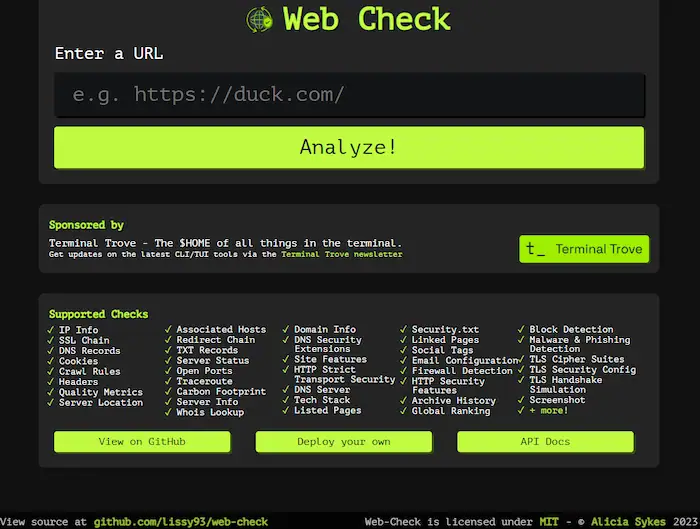Click the Terminal Trove sponsor button
This screenshot has width=700, height=529.
[x=584, y=249]
